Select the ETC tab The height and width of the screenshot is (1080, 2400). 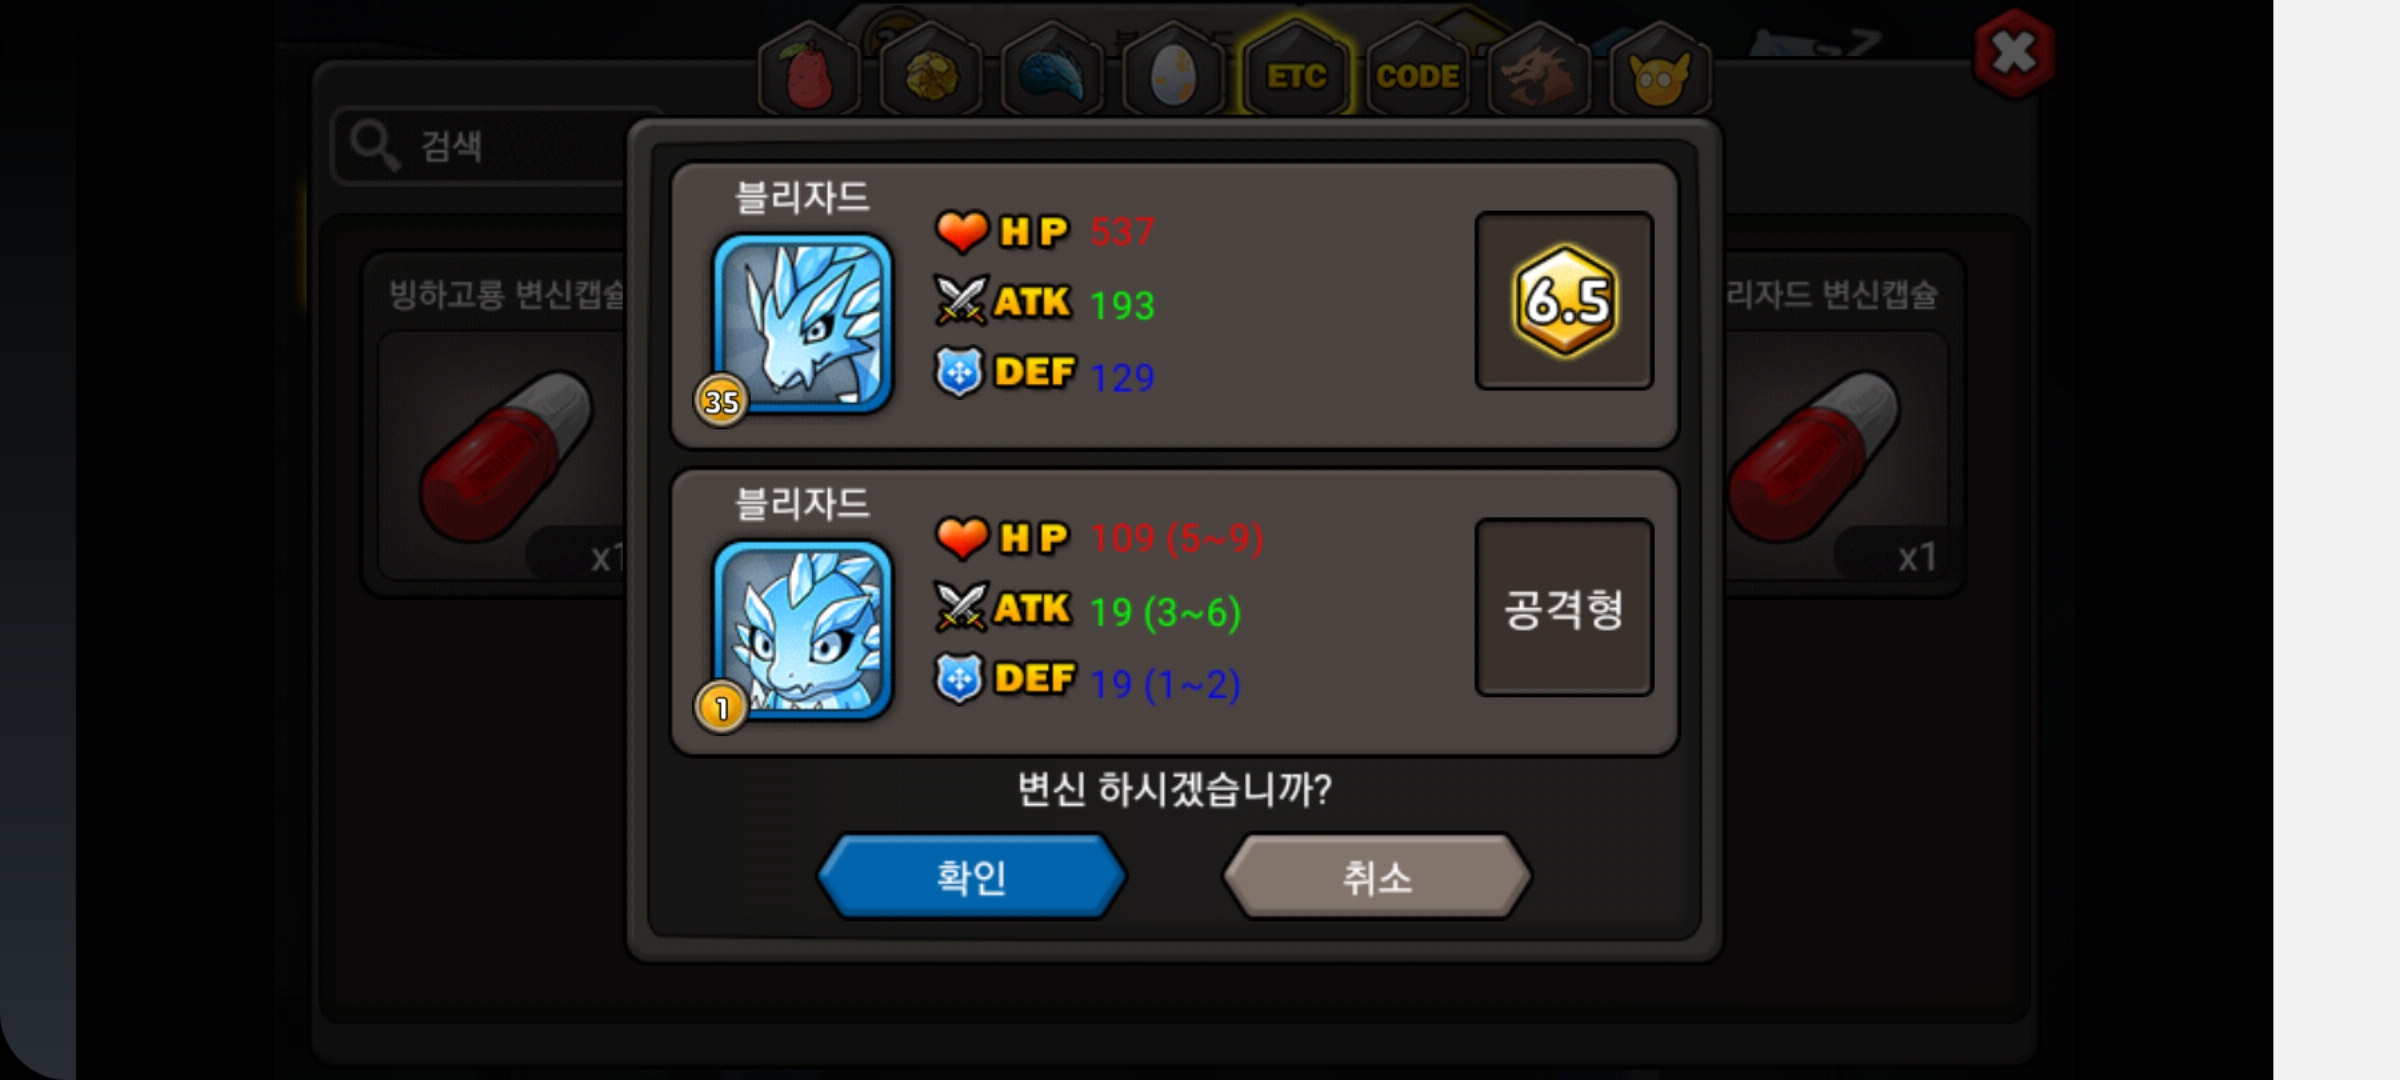1296,72
